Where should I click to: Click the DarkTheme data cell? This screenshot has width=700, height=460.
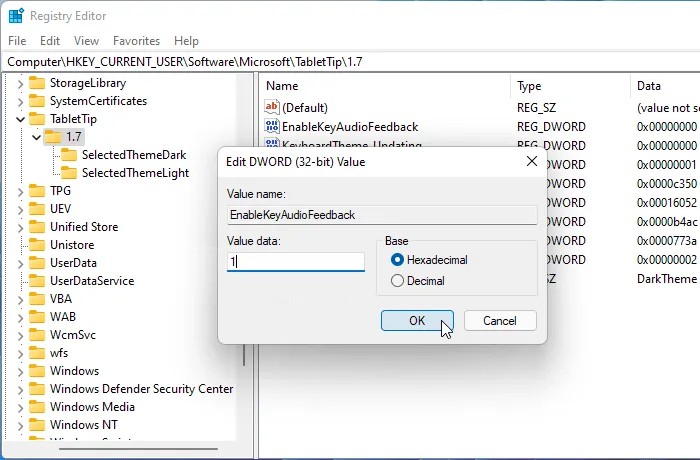coord(667,279)
